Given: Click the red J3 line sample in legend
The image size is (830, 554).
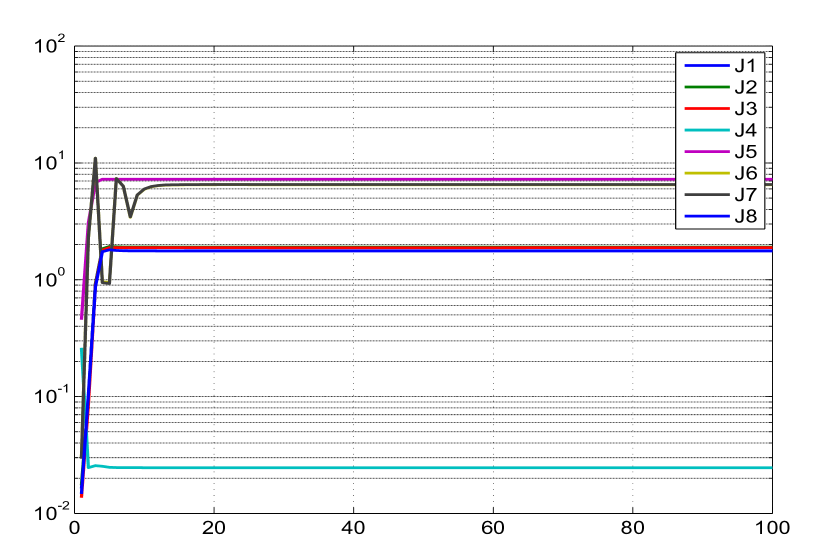Looking at the screenshot, I should tap(705, 109).
